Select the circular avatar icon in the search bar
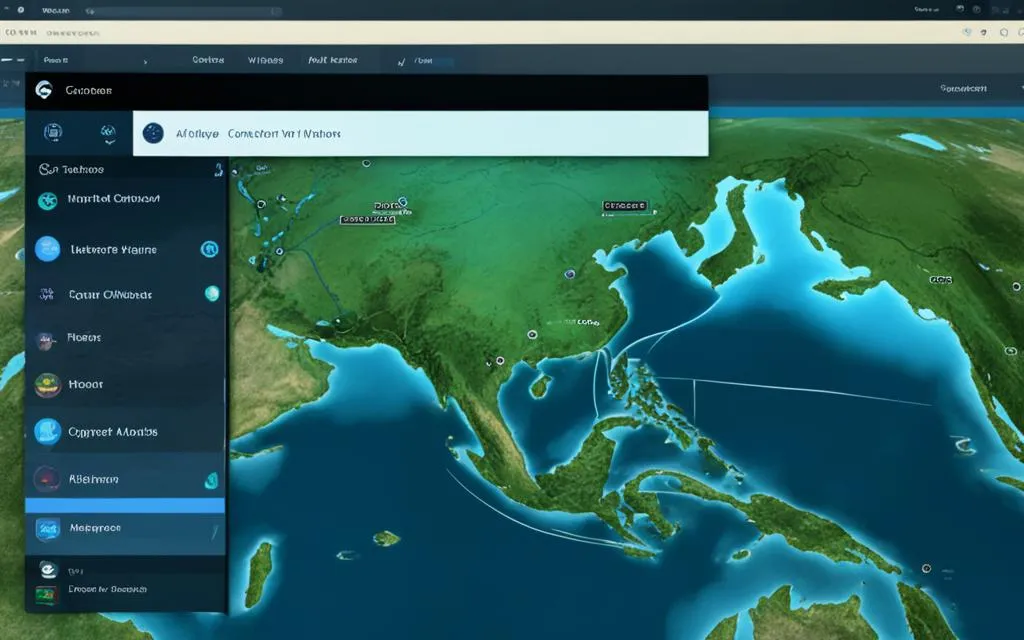Screen dimensions: 1024x640 pos(153,131)
